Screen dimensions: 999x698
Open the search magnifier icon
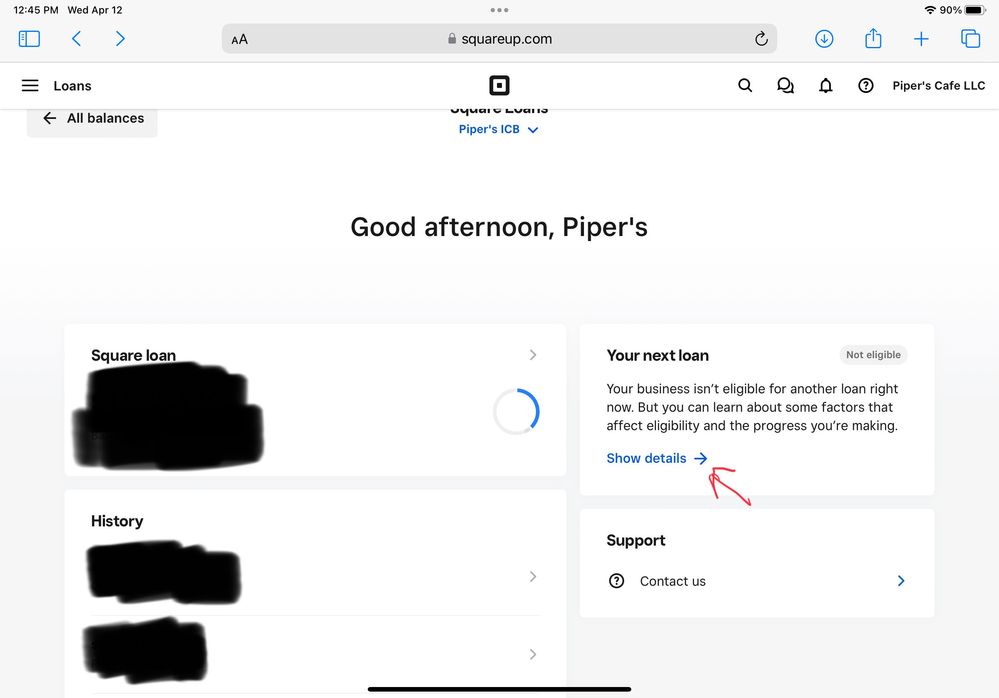click(745, 85)
